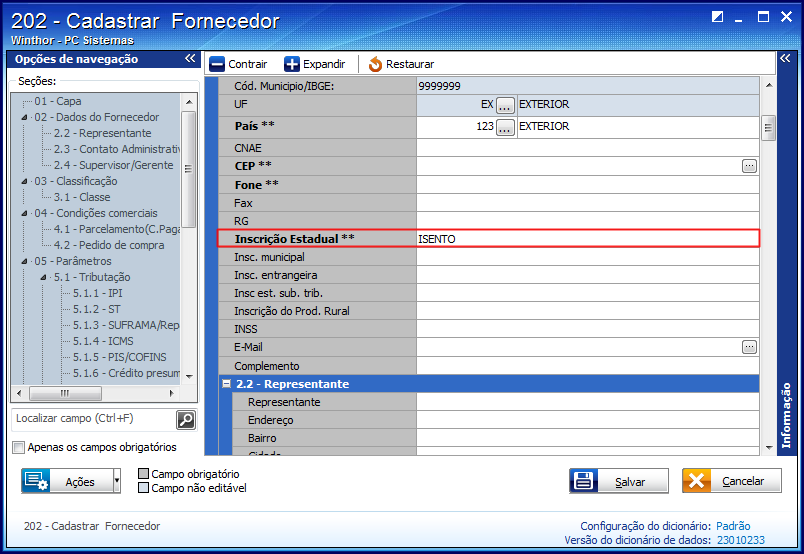The height and width of the screenshot is (554, 804).
Task: Click Cancelar button
Action: (x=732, y=481)
